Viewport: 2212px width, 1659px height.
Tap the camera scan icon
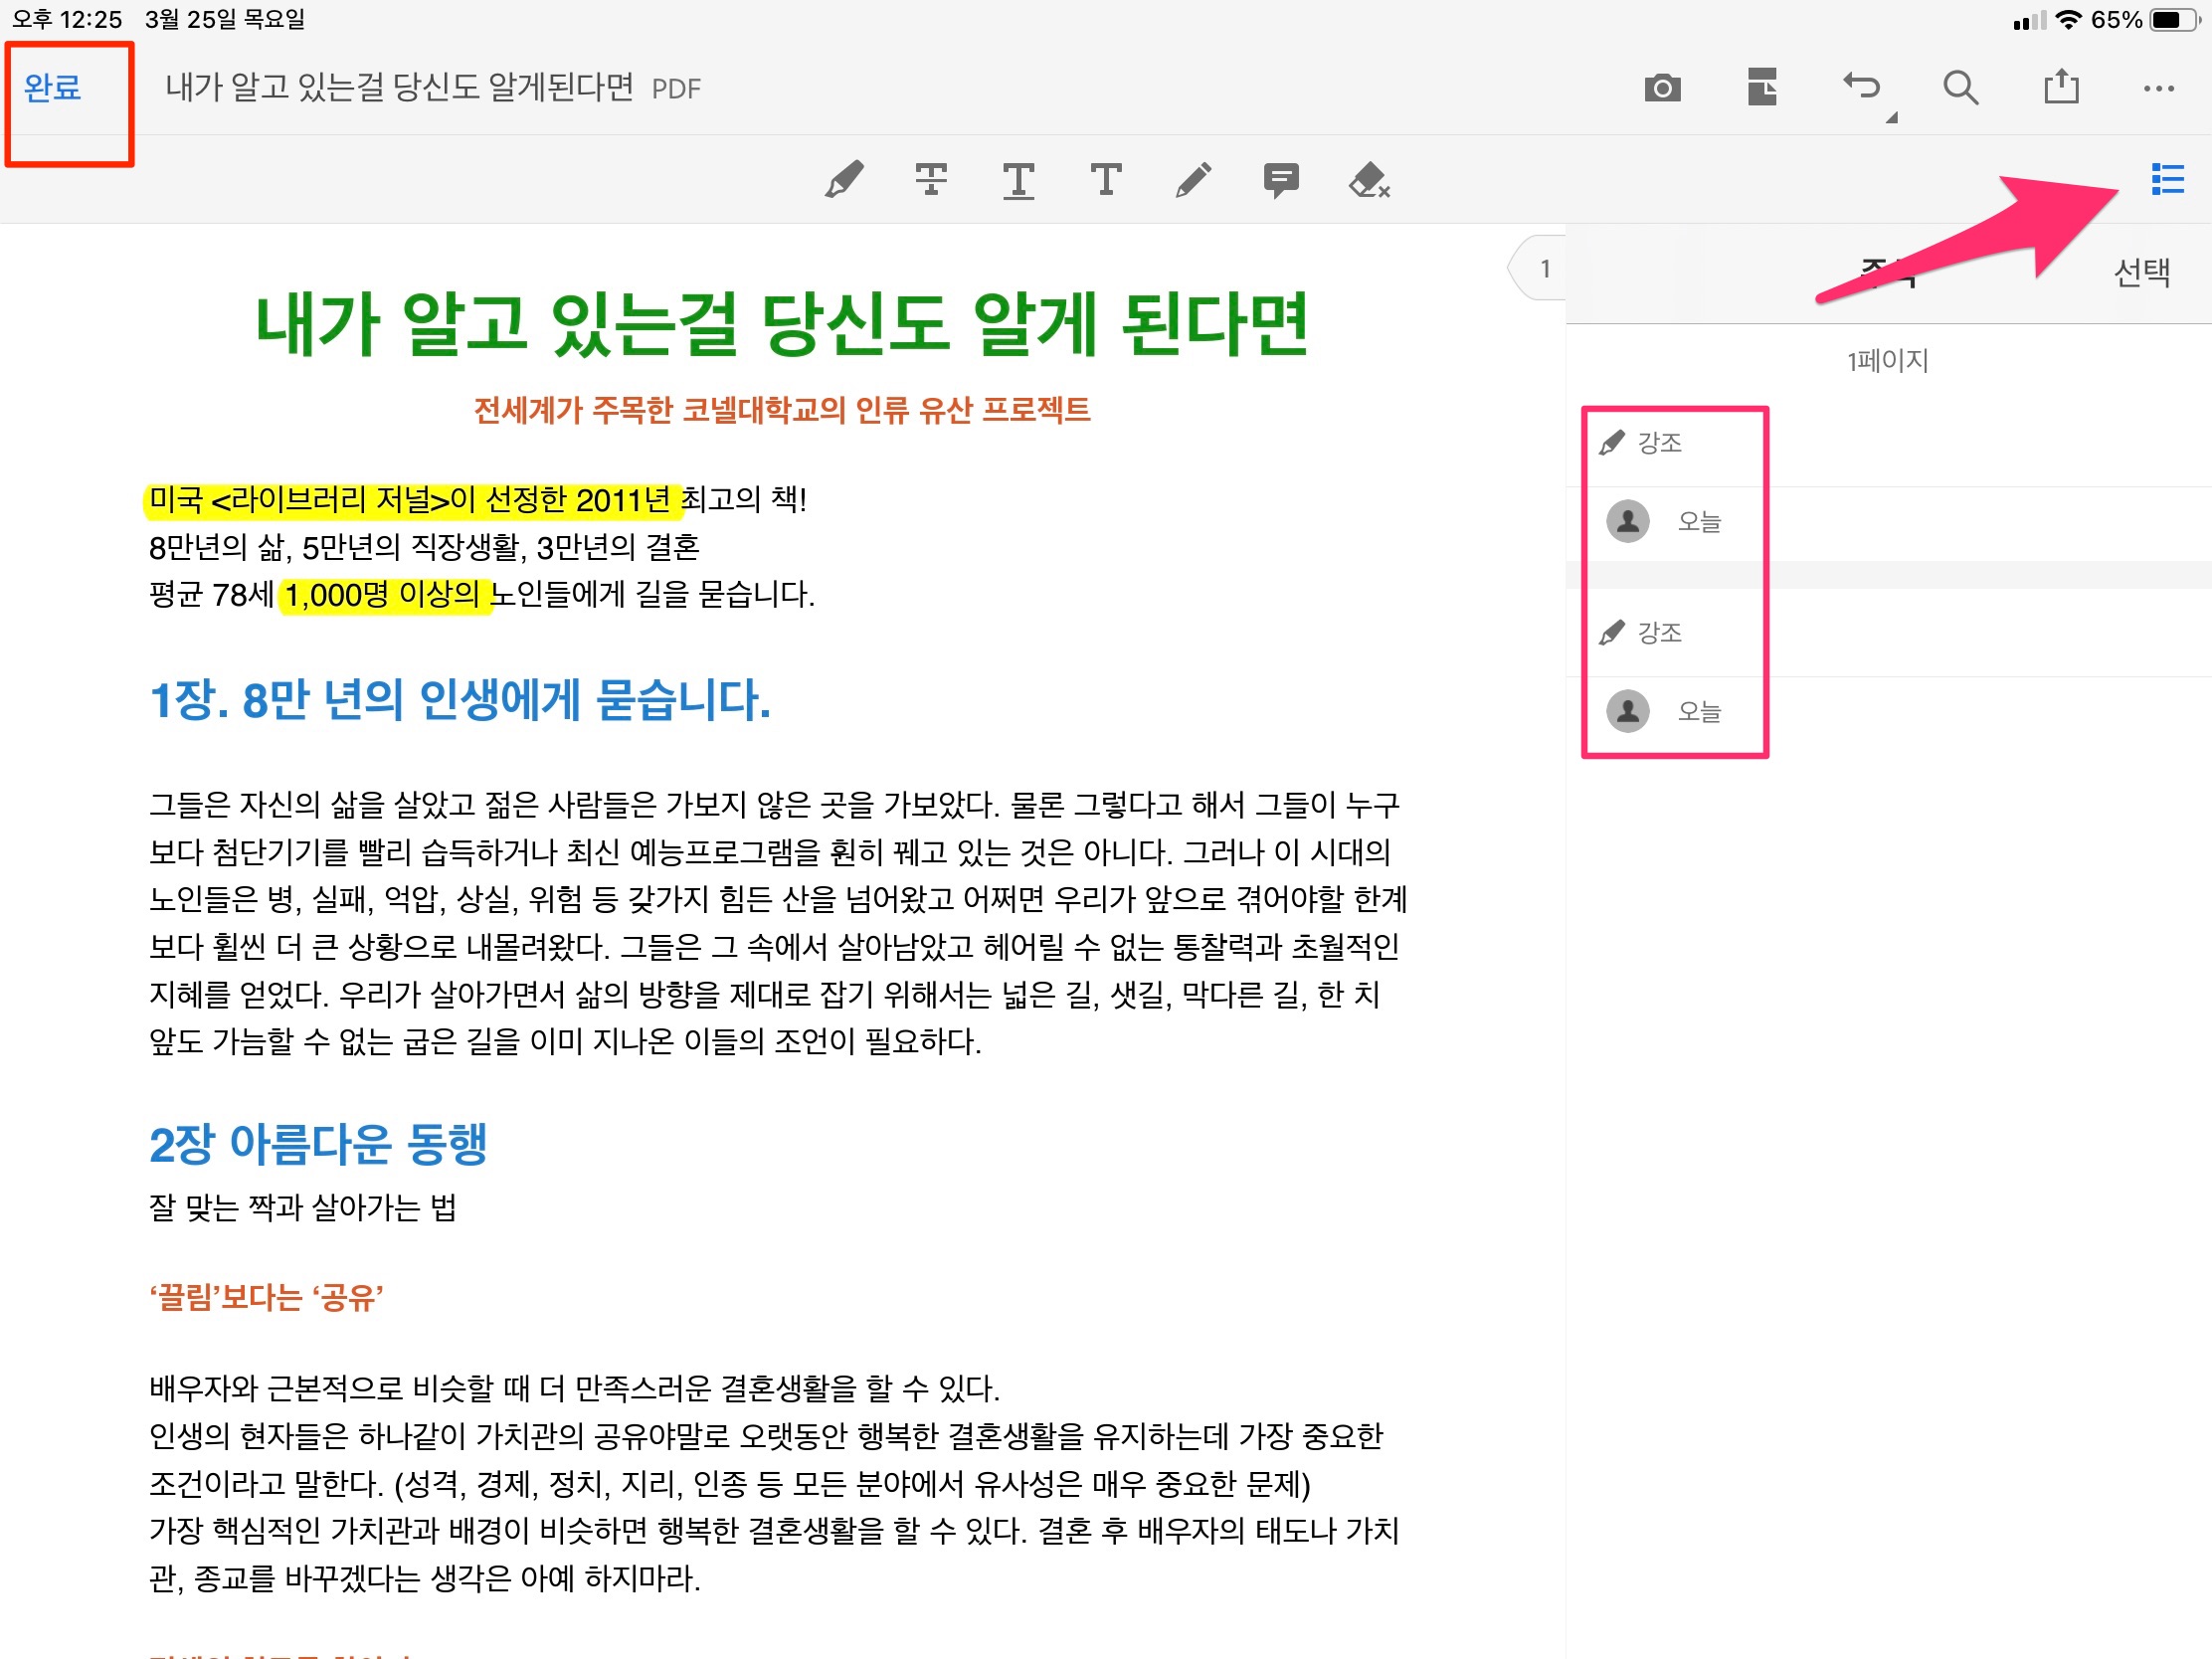pos(1662,88)
